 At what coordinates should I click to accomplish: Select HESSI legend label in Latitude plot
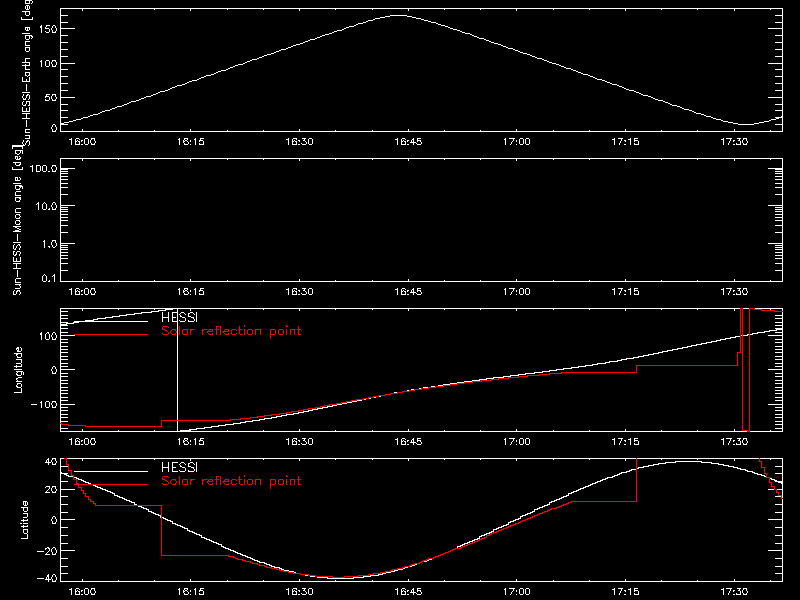click(179, 467)
